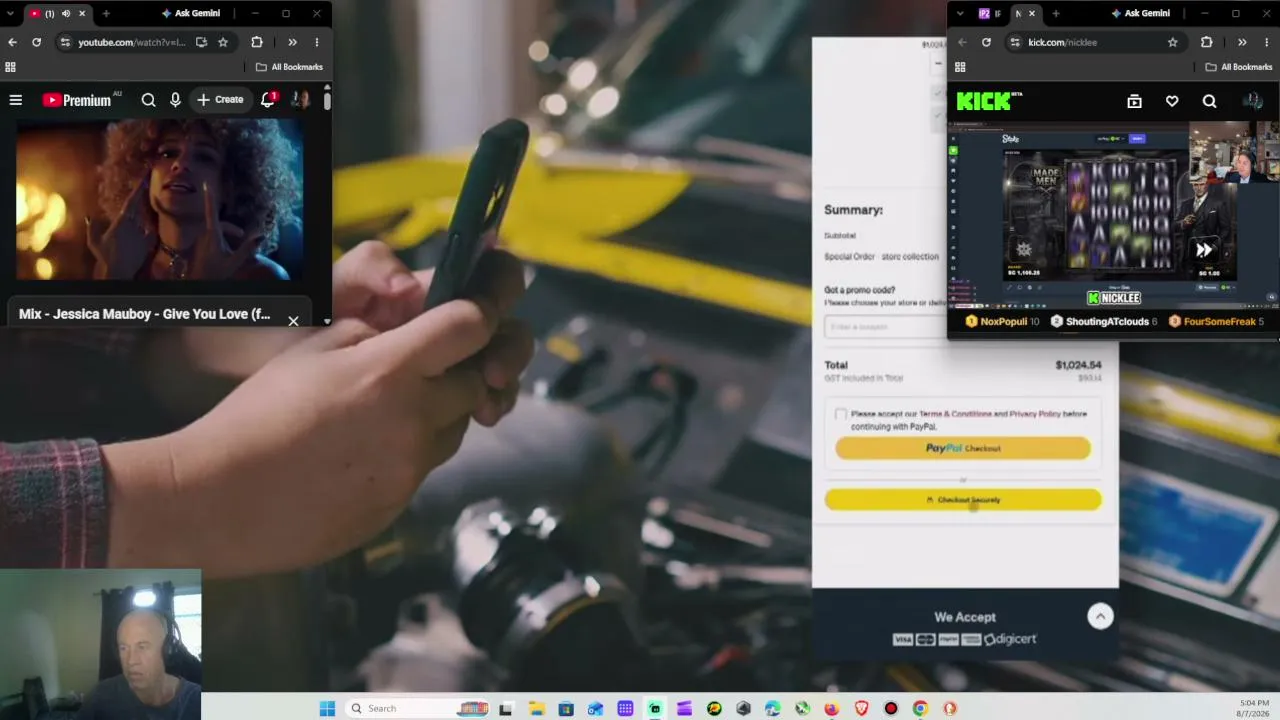The width and height of the screenshot is (1280, 720).
Task: Open the YouTube account avatar menu
Action: click(x=300, y=100)
